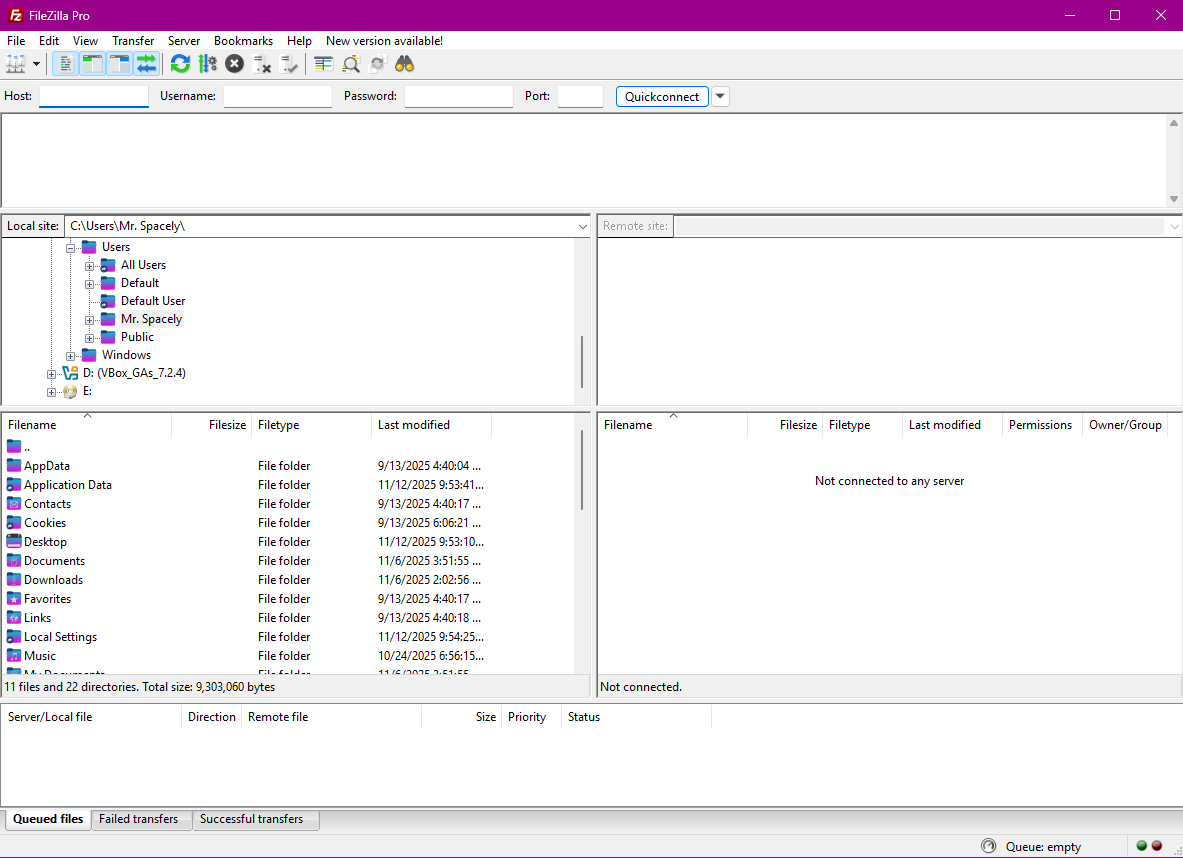Click the refresh file lists icon

pos(180,64)
